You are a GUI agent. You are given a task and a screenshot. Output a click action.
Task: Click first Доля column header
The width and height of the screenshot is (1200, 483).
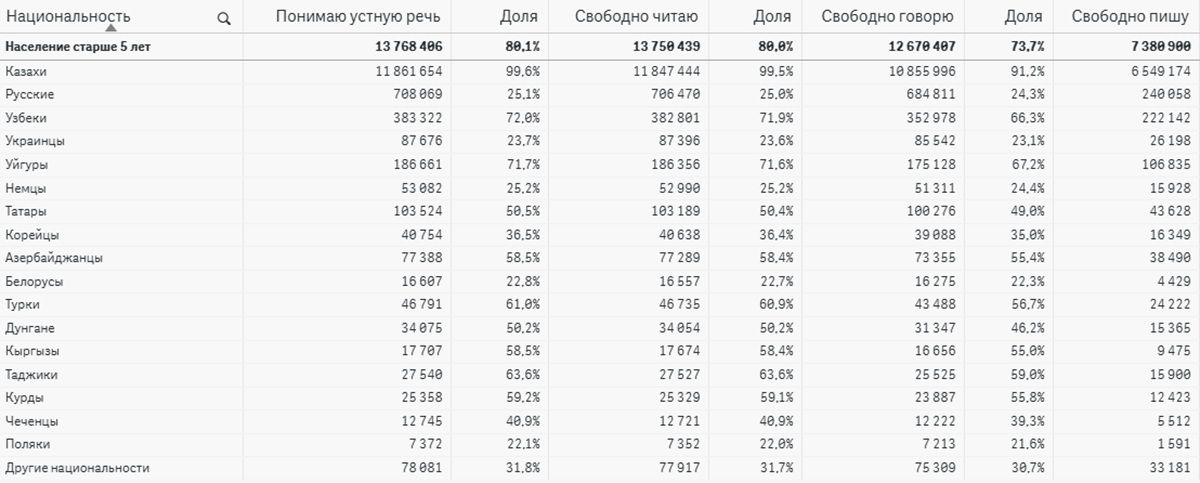519,16
